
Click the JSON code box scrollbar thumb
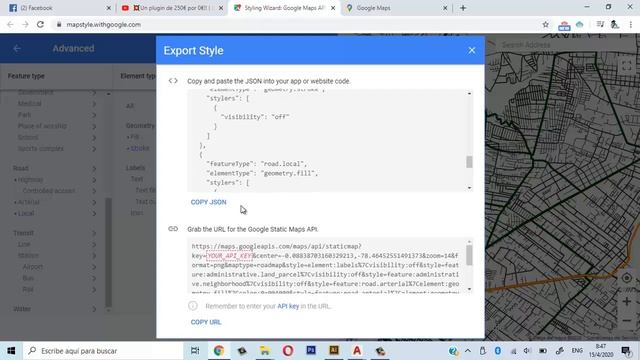click(x=469, y=162)
